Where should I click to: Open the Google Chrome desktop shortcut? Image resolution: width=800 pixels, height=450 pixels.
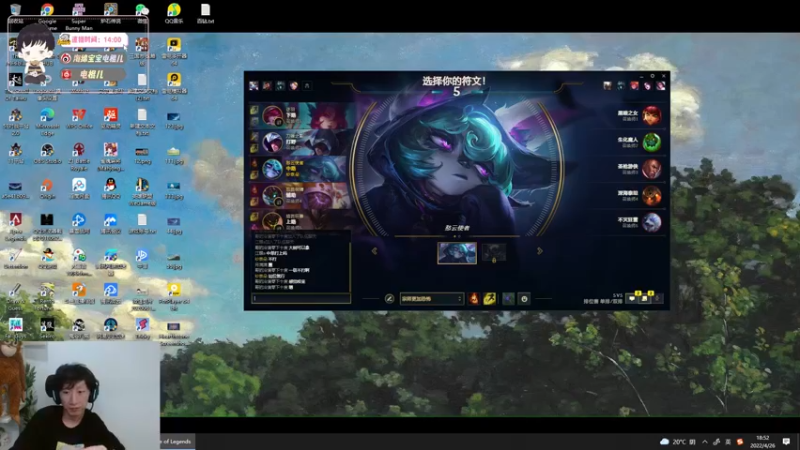click(47, 14)
